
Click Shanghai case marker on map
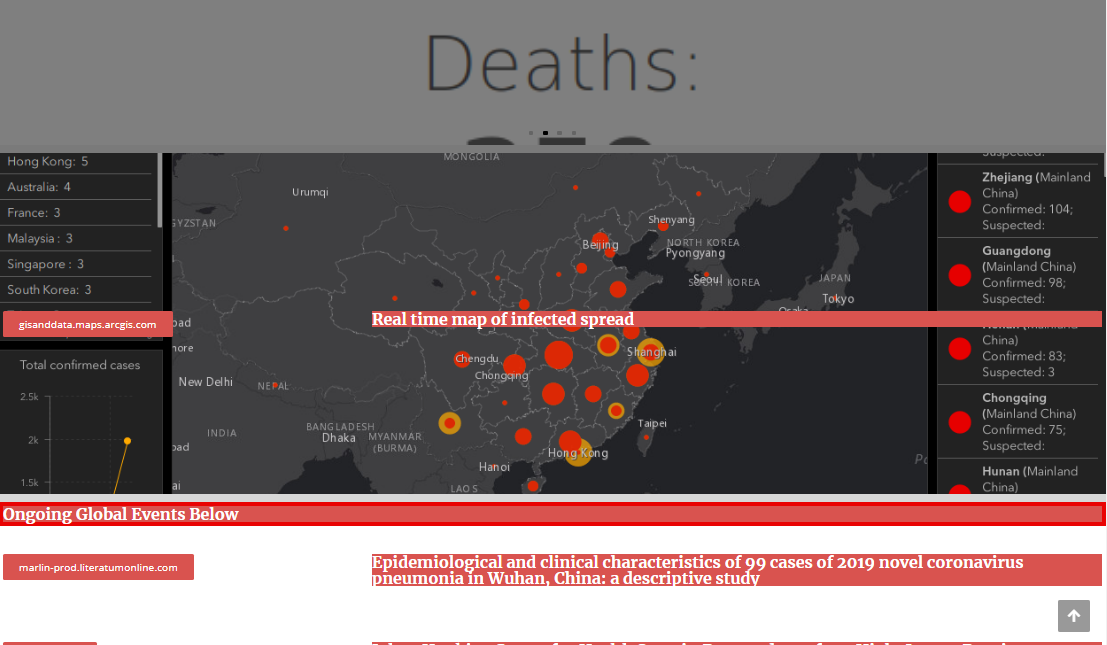tap(650, 352)
